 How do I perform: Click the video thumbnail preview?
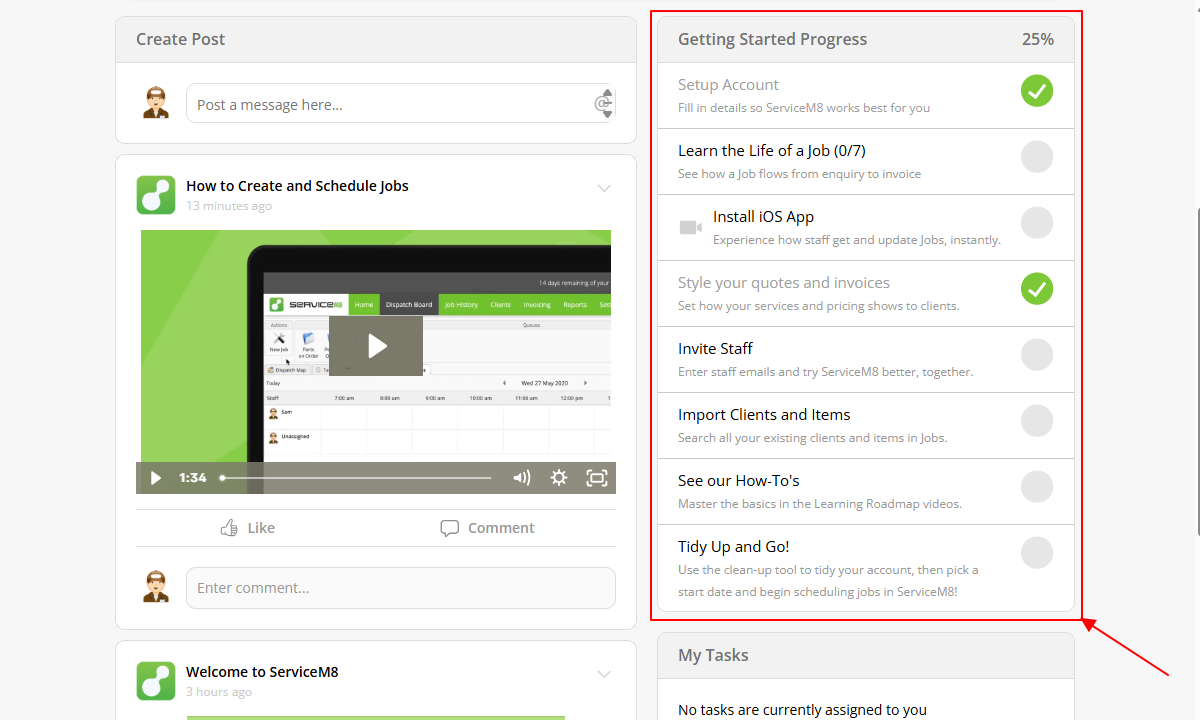click(x=376, y=362)
